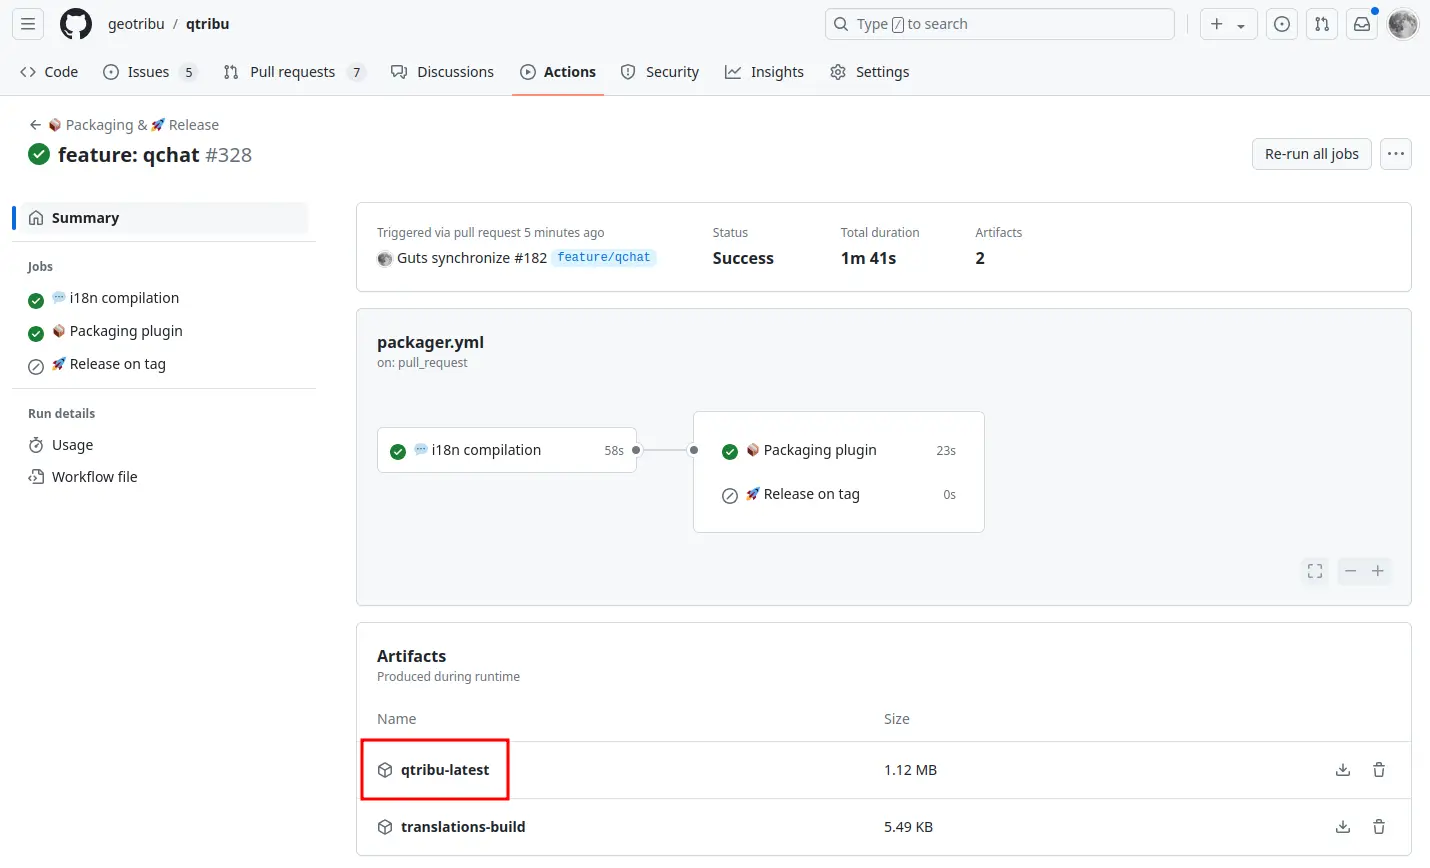Download the qtribu-latest artifact

[1343, 770]
